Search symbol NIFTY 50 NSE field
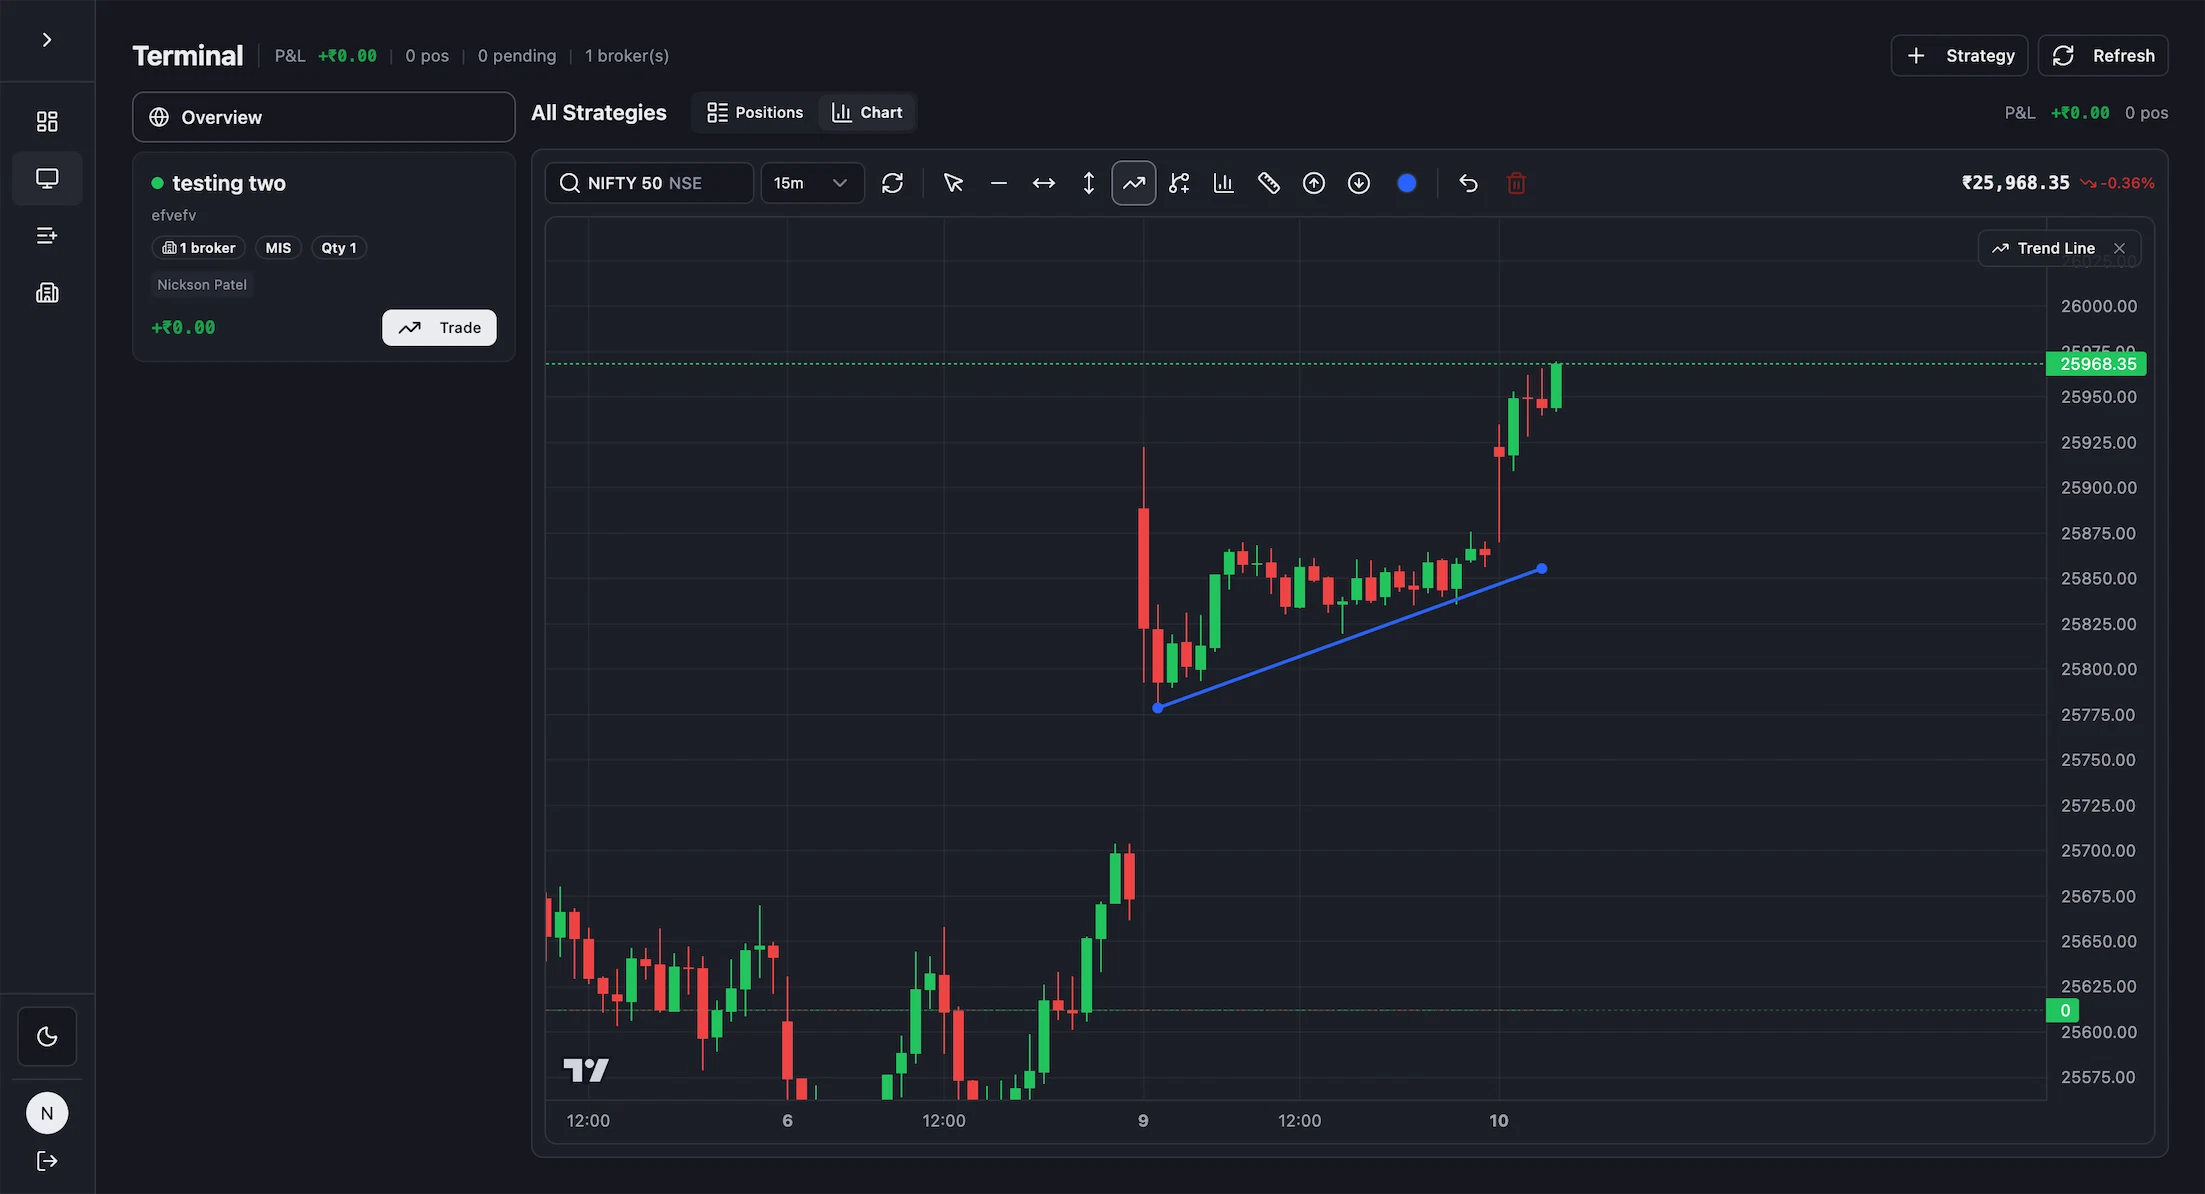2205x1194 pixels. coord(649,183)
